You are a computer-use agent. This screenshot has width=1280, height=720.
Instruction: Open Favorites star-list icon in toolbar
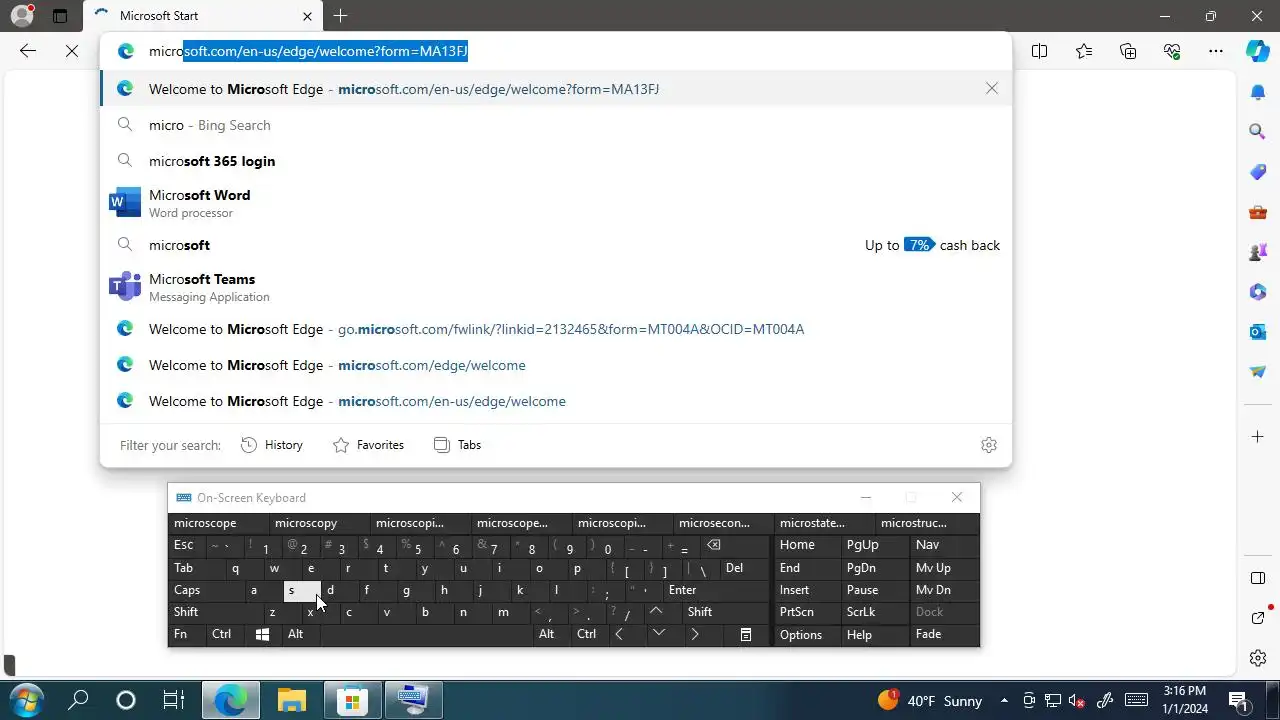point(1084,51)
